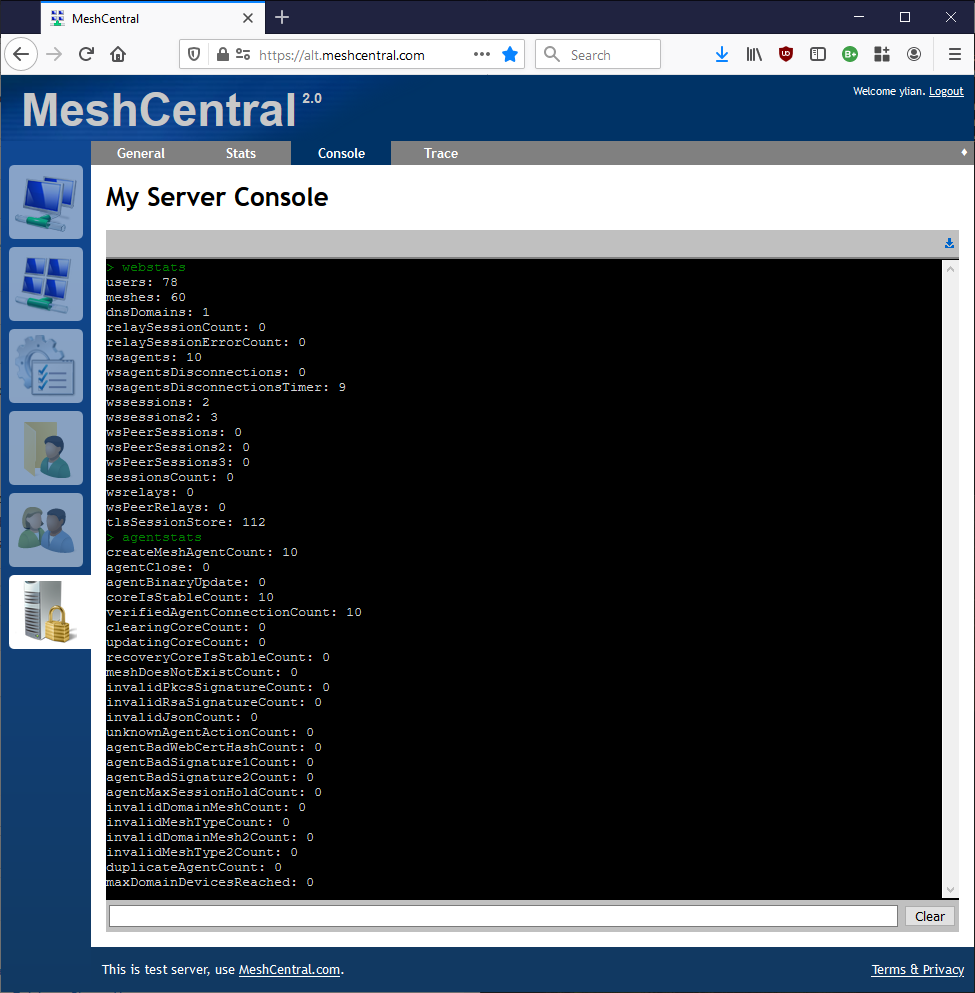Click "wssessions2: 3" line

pos(161,417)
